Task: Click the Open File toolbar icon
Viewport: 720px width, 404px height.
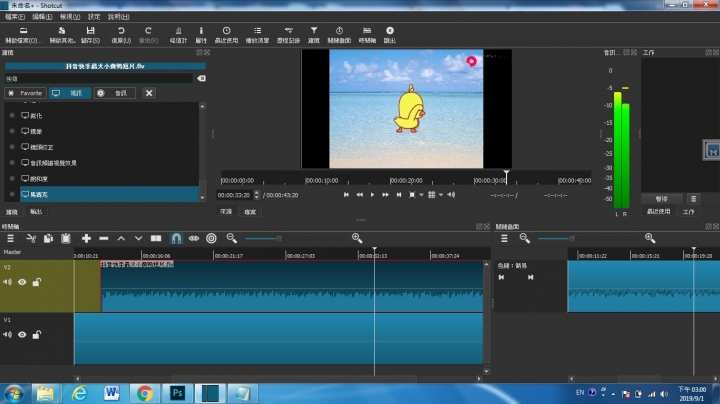Action: pos(23,31)
